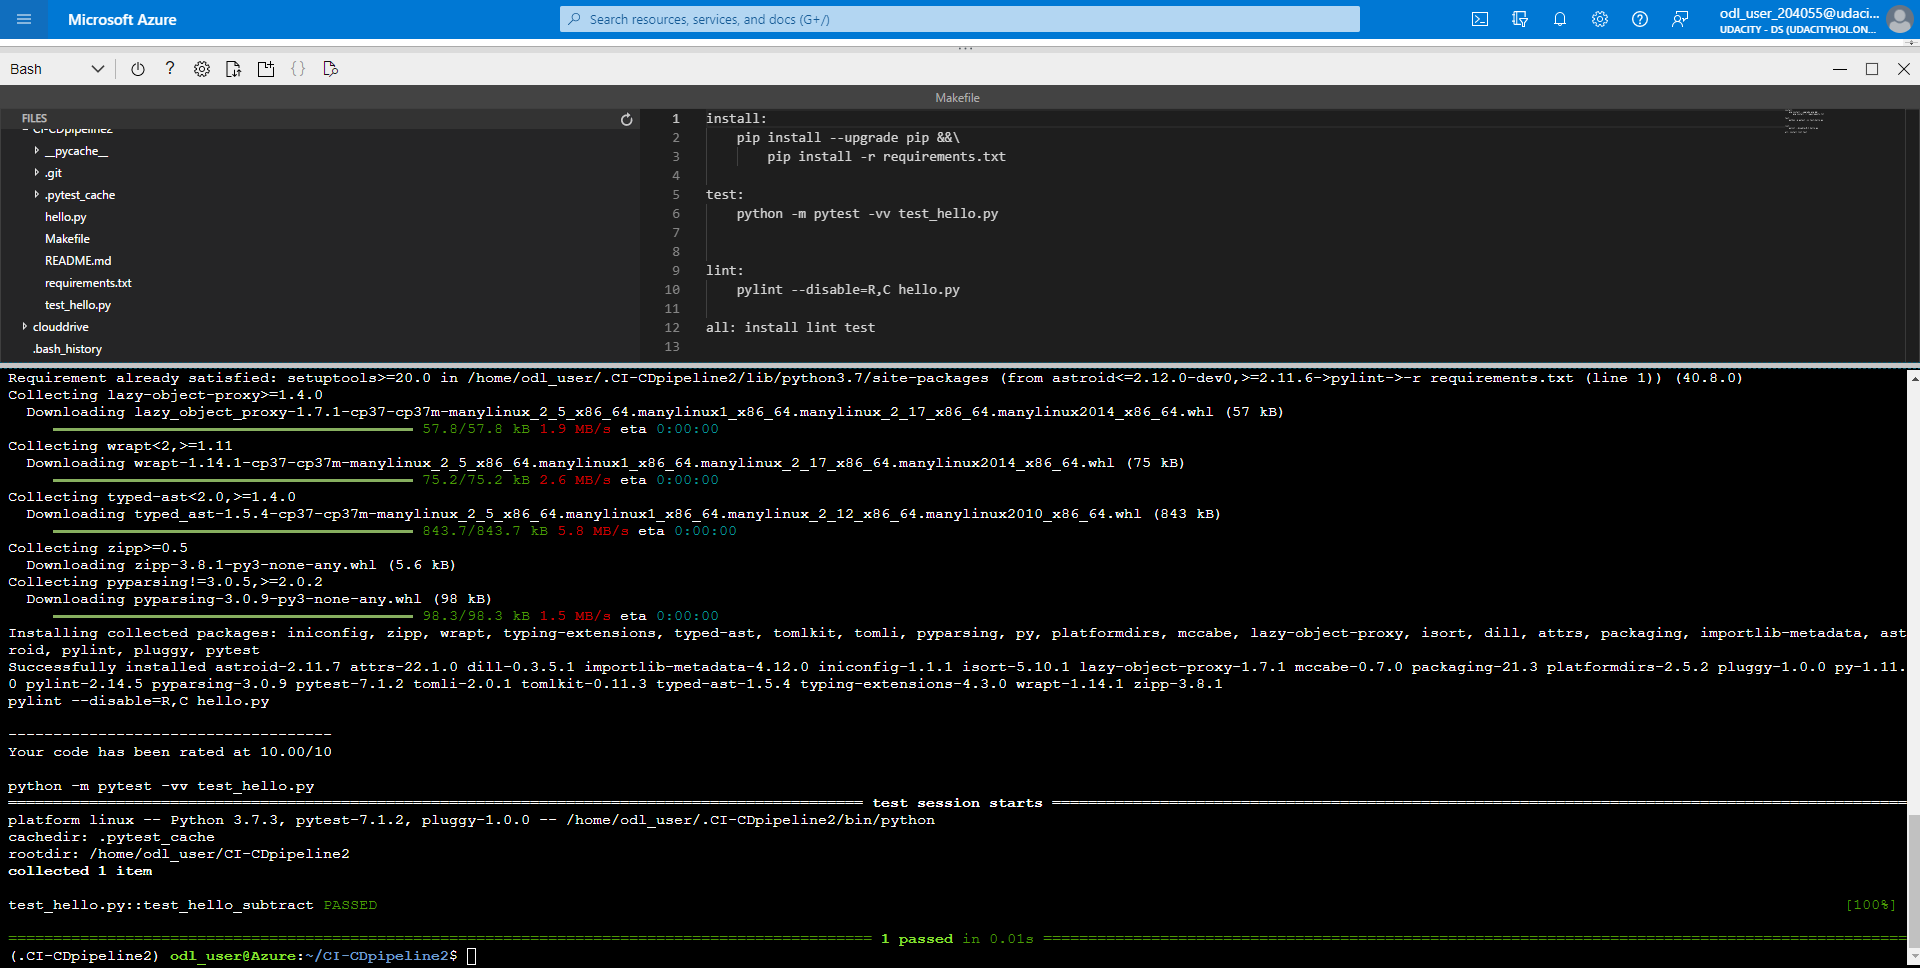The height and width of the screenshot is (968, 1920).
Task: Focus the Azure resources search bar
Action: coord(958,18)
